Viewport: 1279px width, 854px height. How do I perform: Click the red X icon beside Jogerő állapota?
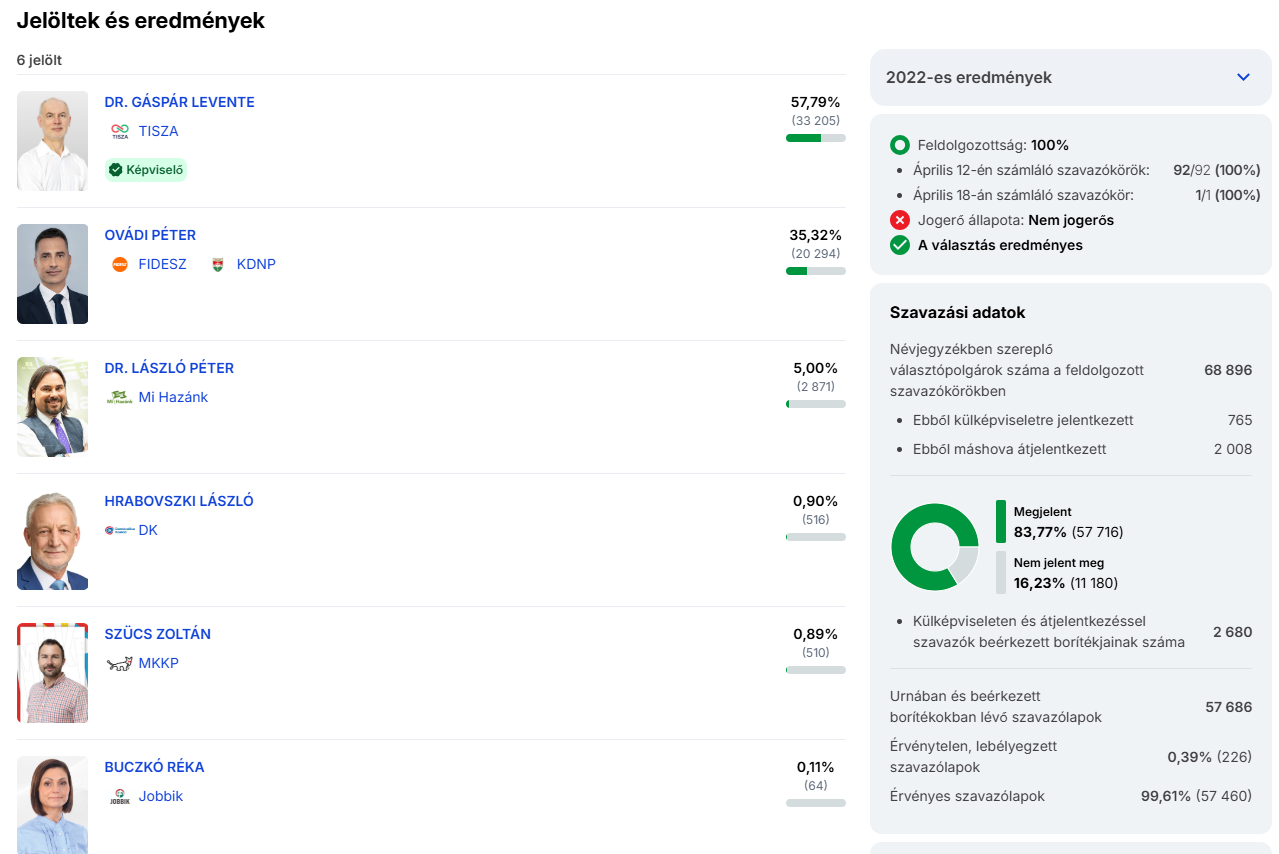click(900, 220)
